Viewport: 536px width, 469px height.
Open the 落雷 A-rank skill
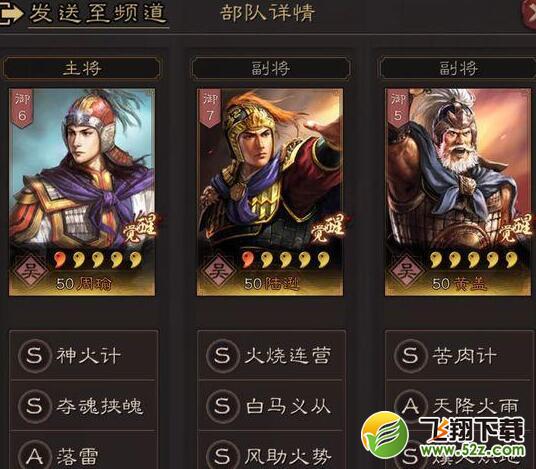[x=83, y=451]
